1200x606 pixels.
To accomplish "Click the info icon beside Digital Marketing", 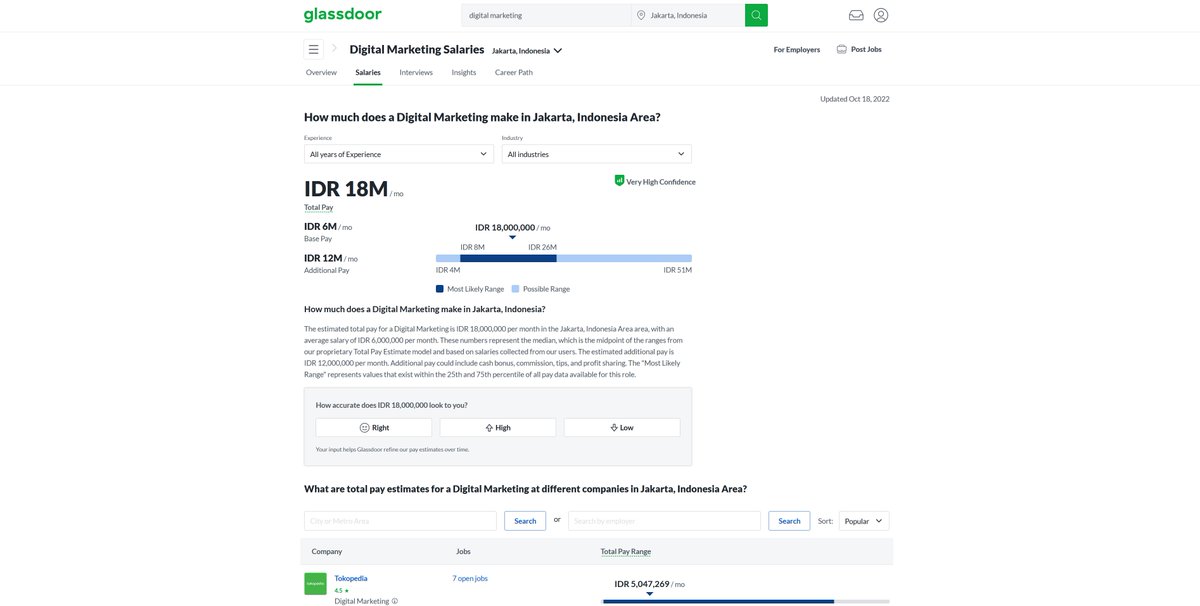I will coord(395,601).
